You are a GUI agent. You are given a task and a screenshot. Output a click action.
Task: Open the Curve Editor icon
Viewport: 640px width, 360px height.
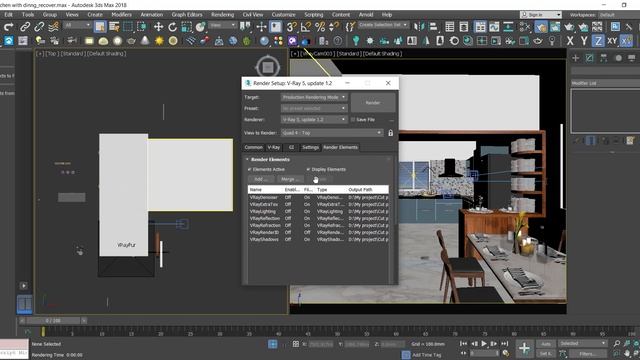[x=494, y=27]
